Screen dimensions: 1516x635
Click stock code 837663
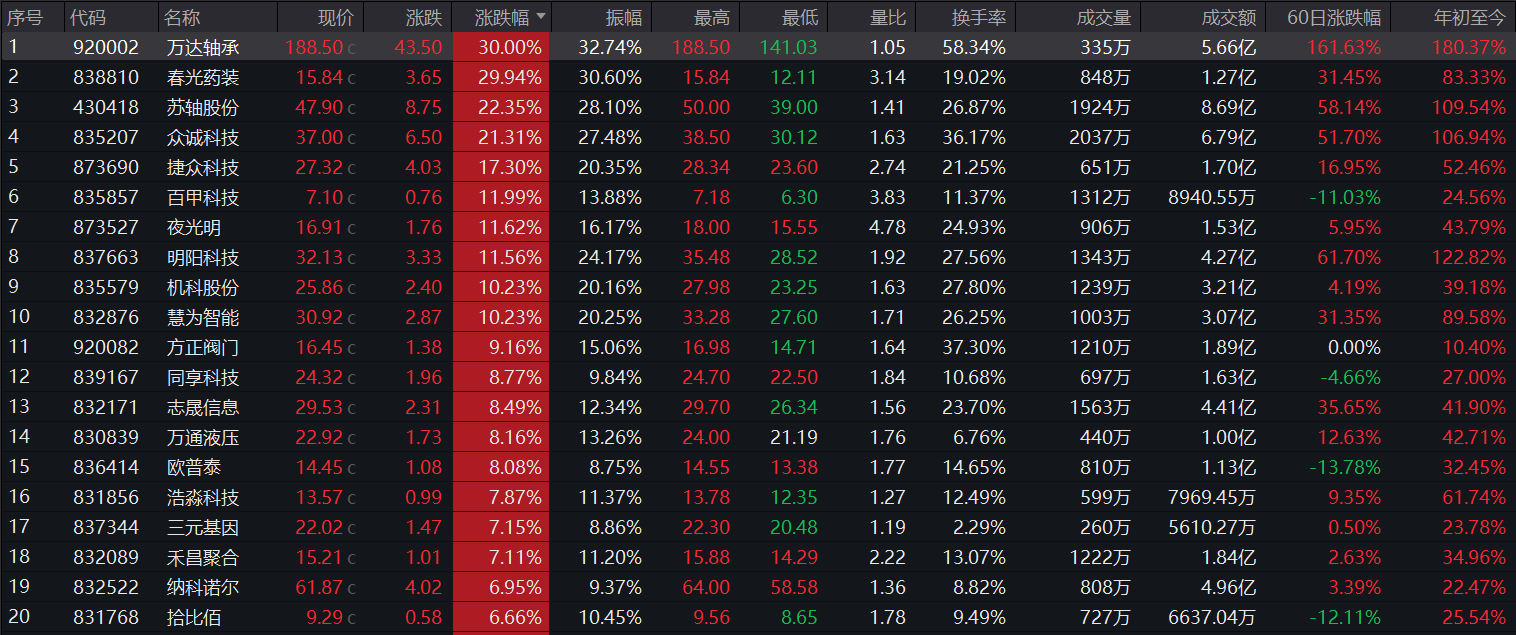(x=106, y=257)
